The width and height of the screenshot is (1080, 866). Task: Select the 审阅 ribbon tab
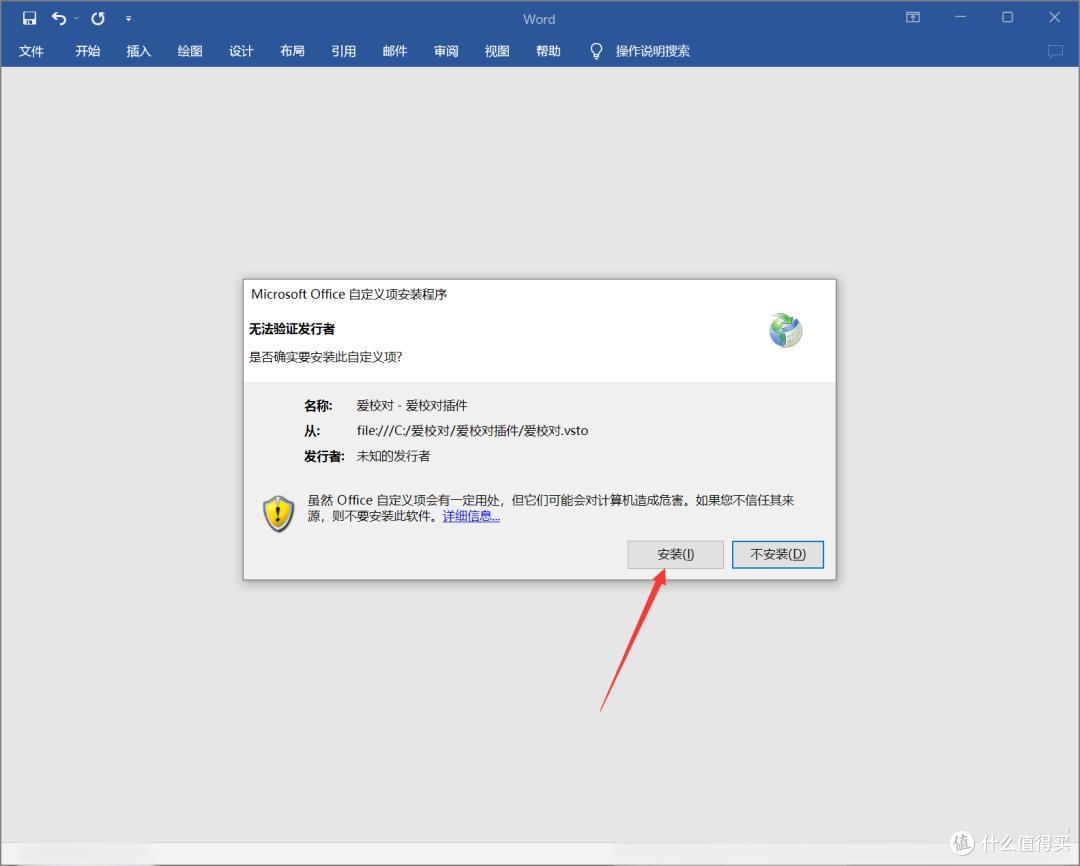[446, 51]
